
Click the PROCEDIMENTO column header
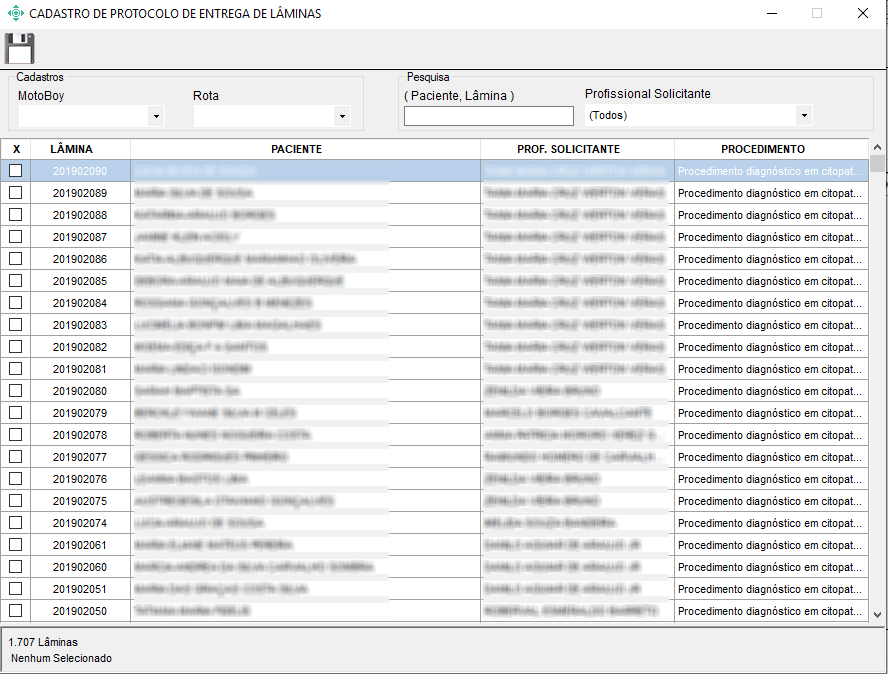point(762,149)
